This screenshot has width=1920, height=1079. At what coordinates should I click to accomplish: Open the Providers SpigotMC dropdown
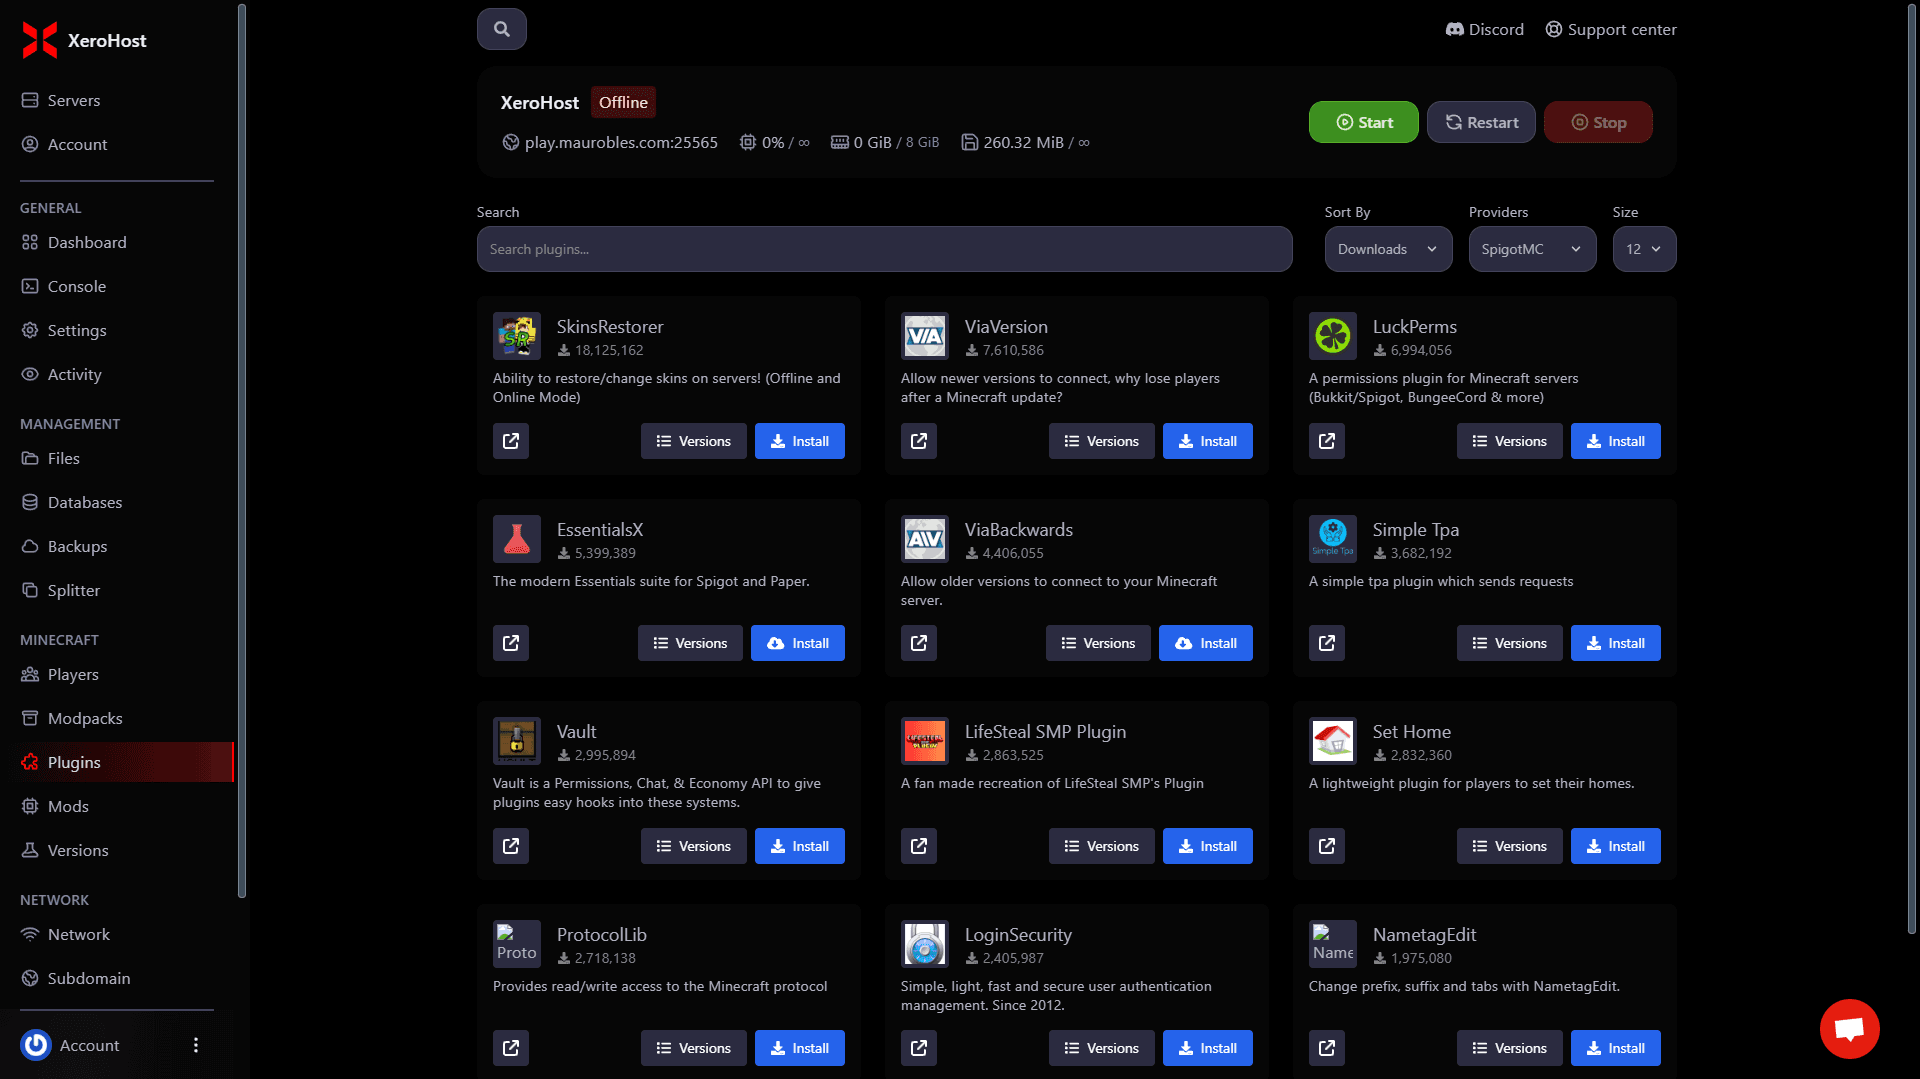tap(1532, 249)
